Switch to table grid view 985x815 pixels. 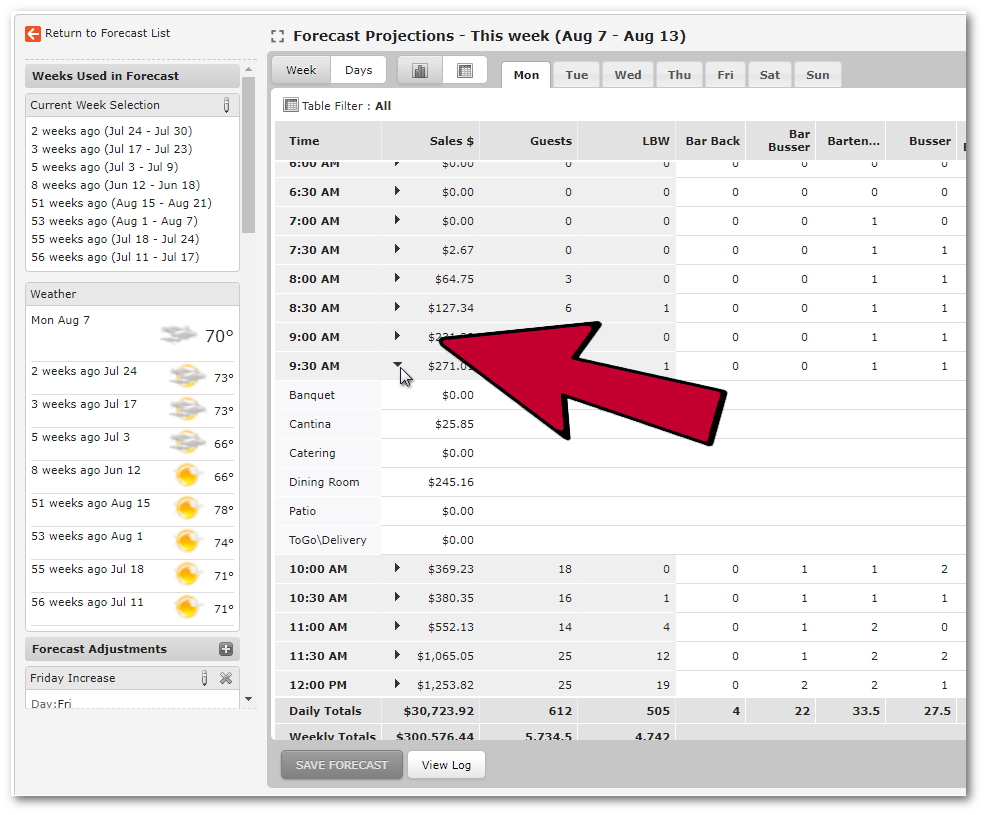(464, 70)
